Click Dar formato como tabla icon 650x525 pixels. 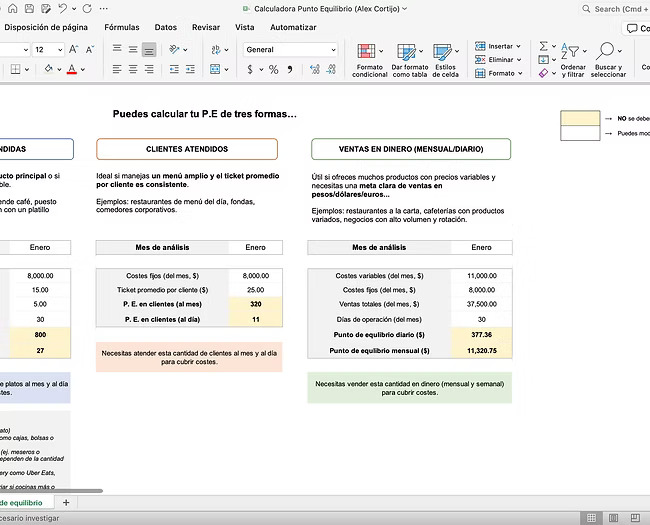[x=409, y=59]
